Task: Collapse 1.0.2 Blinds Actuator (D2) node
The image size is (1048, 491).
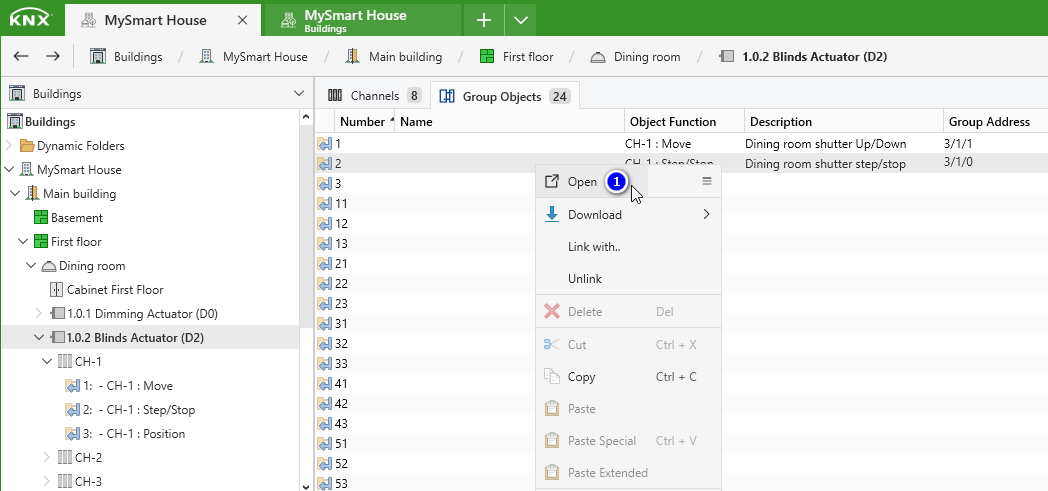Action: click(39, 337)
